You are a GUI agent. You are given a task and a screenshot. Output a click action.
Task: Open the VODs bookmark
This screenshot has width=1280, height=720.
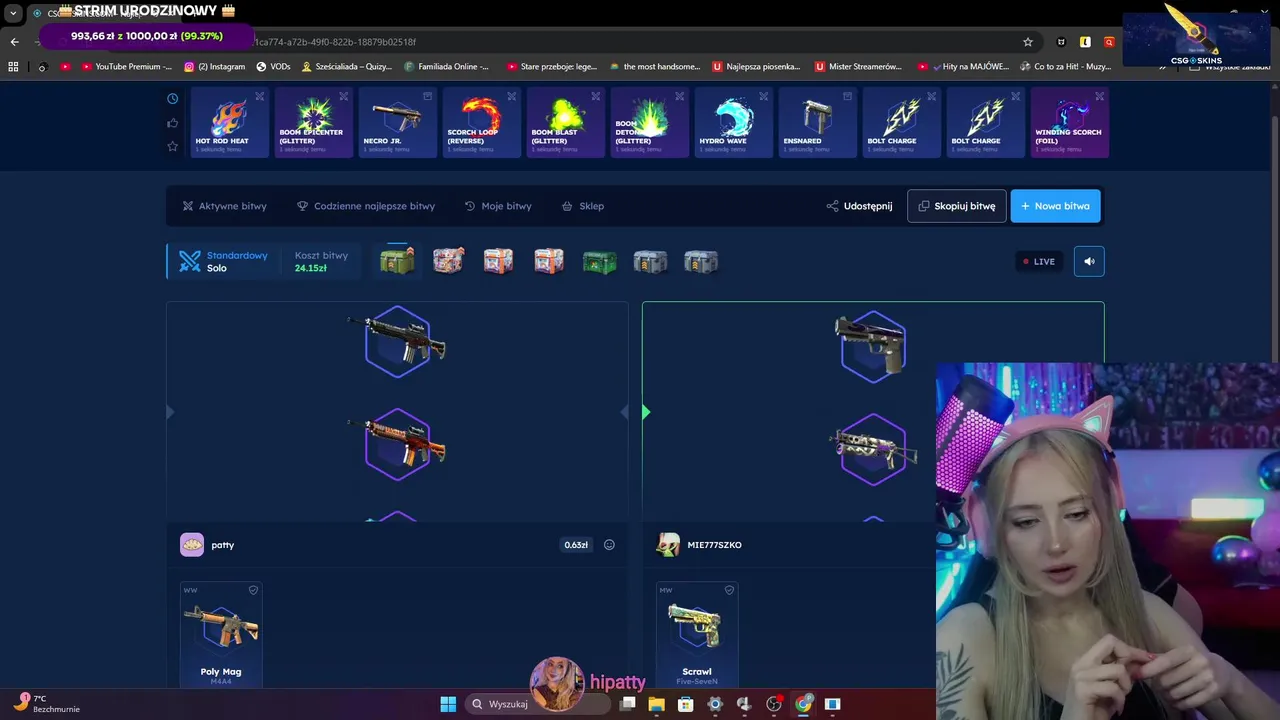273,67
